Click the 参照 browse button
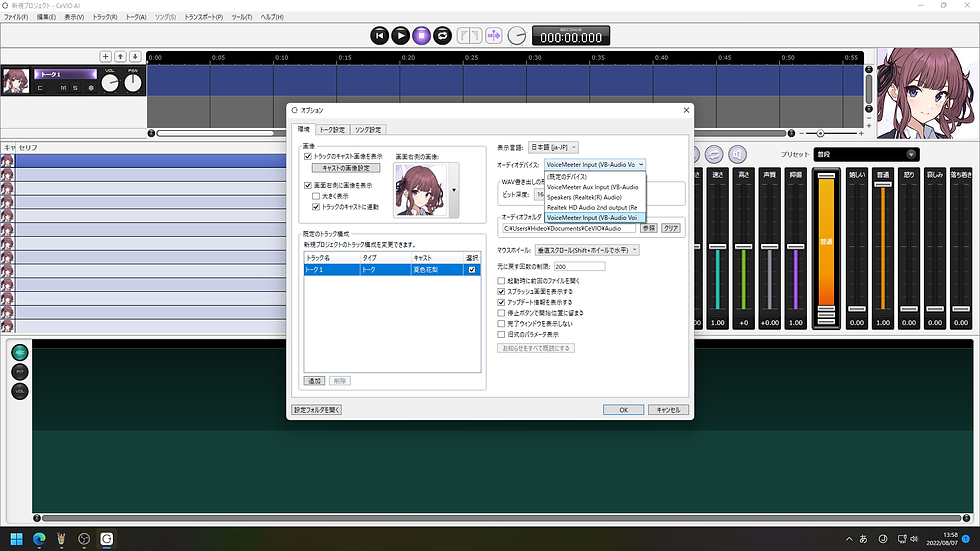Image resolution: width=980 pixels, height=551 pixels. pos(649,228)
